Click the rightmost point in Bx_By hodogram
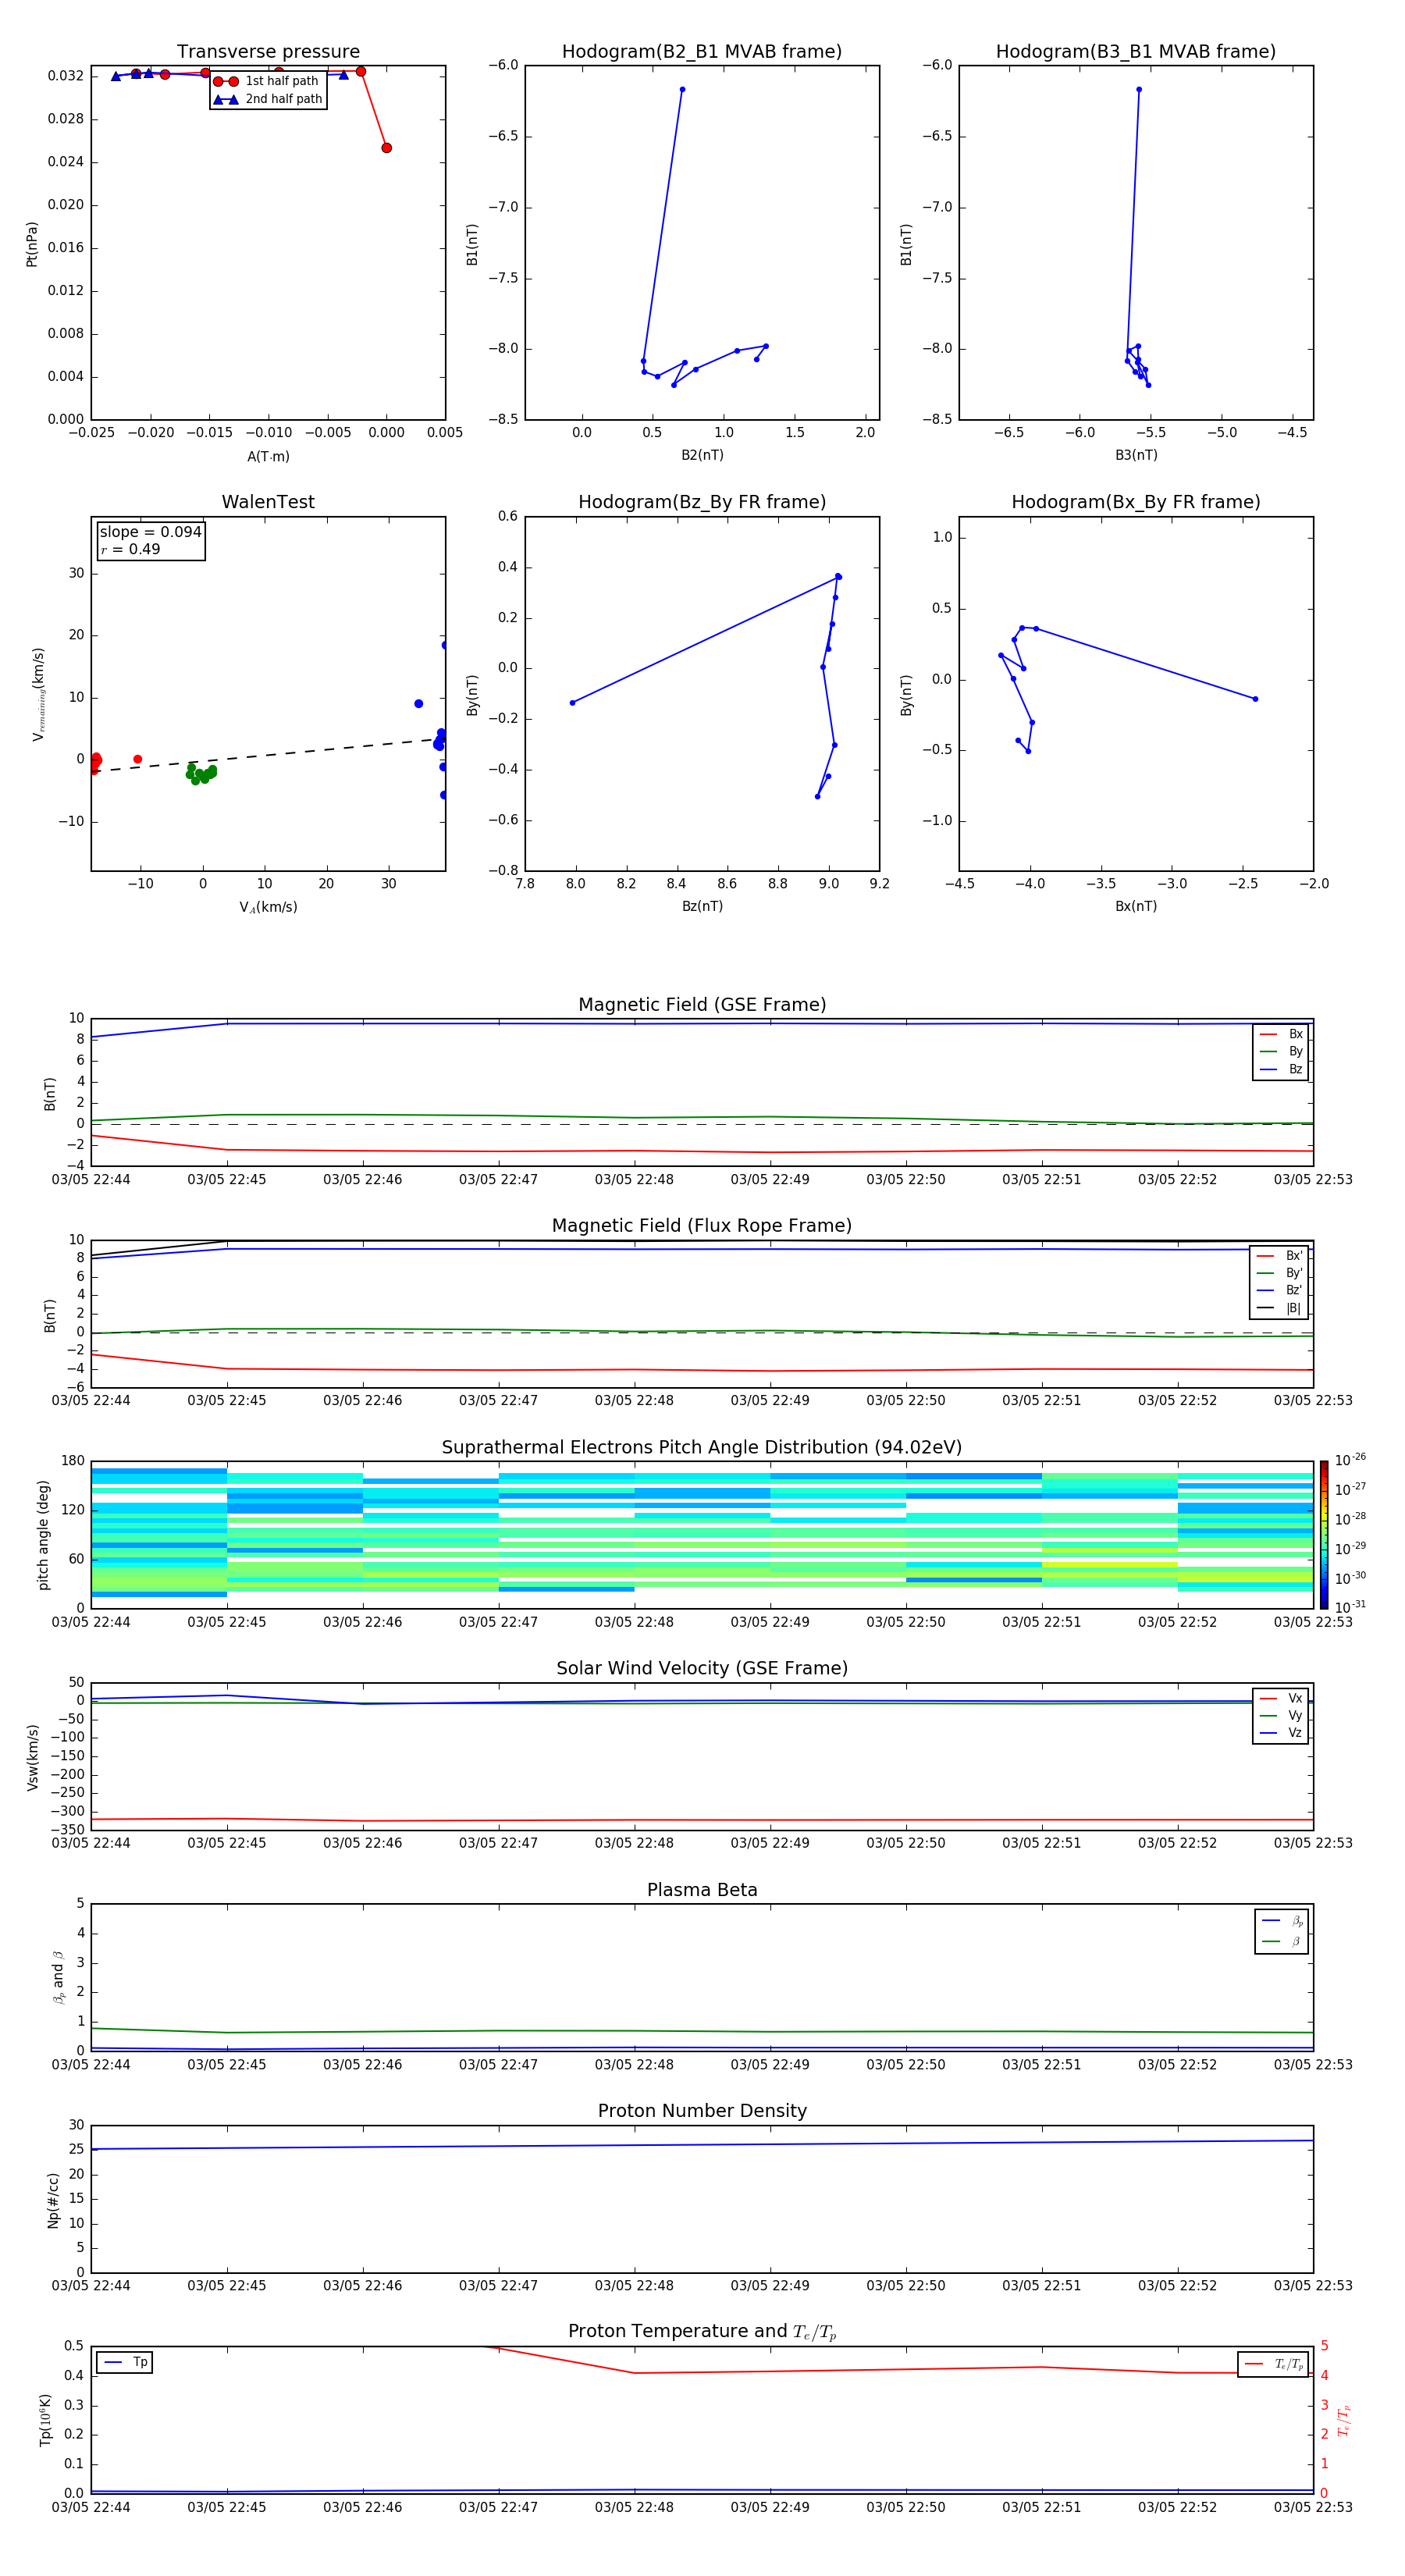 coord(1255,699)
